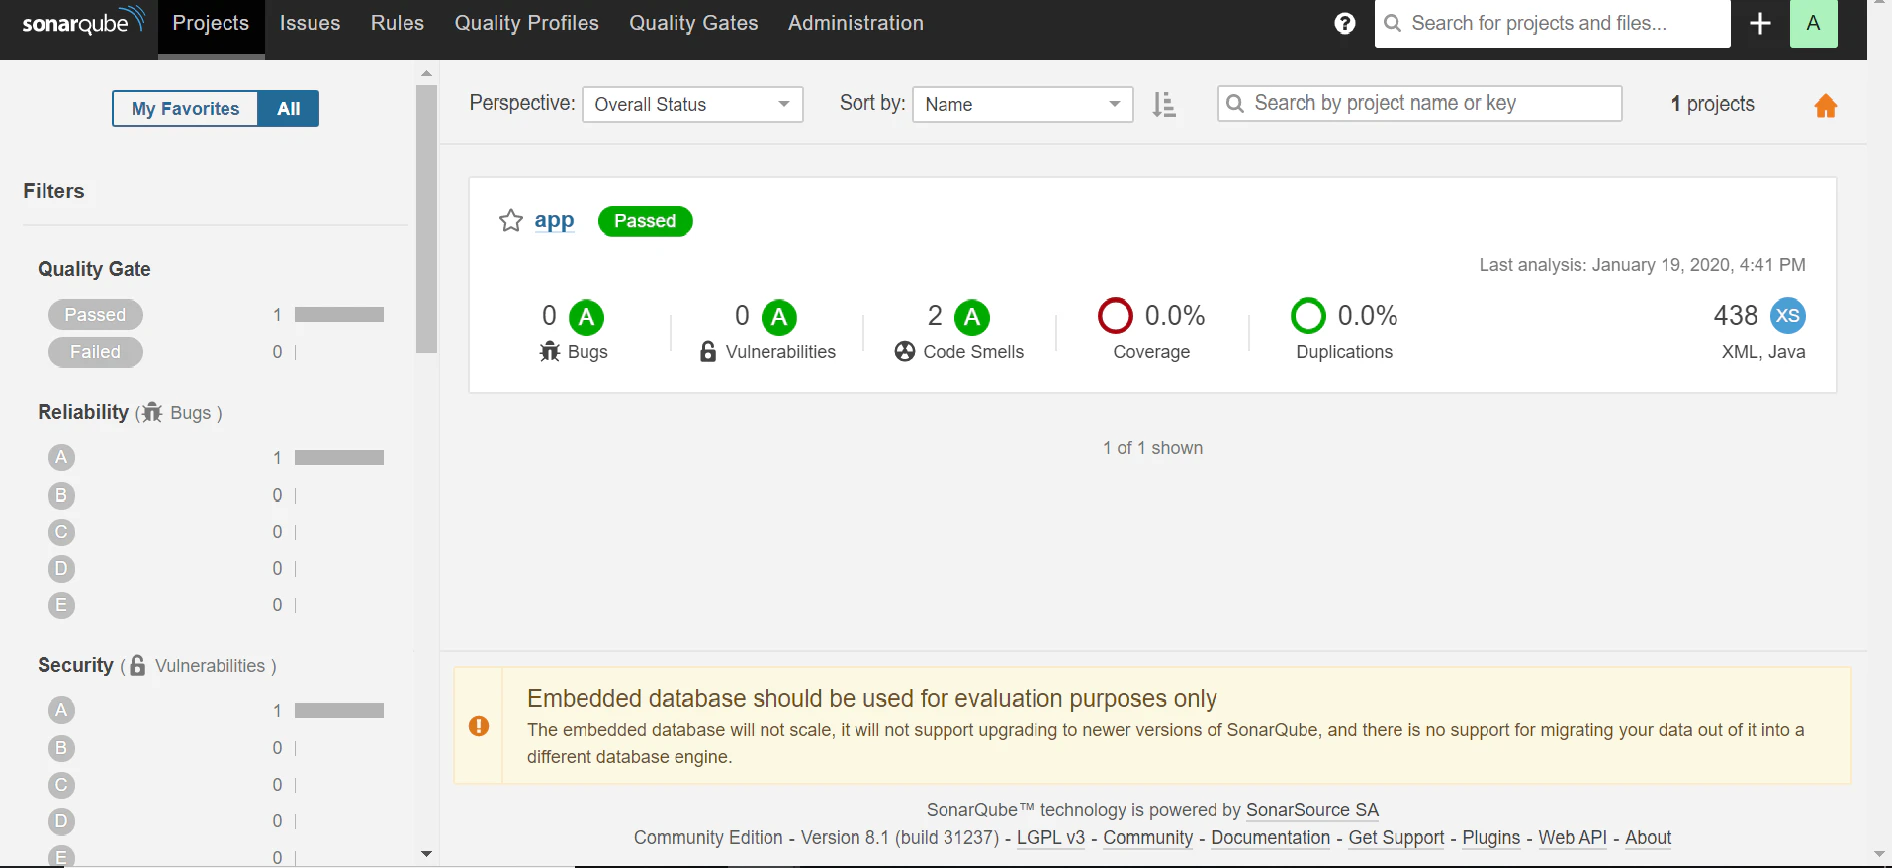Viewport: 1892px width, 868px height.
Task: Open the About footer link
Action: click(x=1648, y=838)
